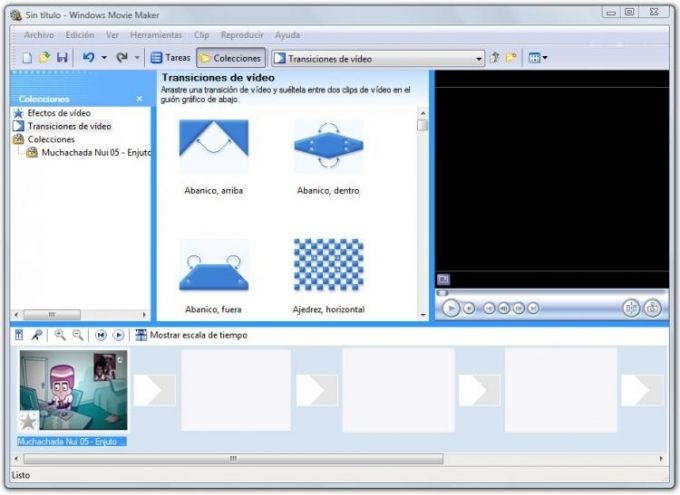Click the Narrate timeline microphone icon
The width and height of the screenshot is (680, 495).
click(x=37, y=335)
